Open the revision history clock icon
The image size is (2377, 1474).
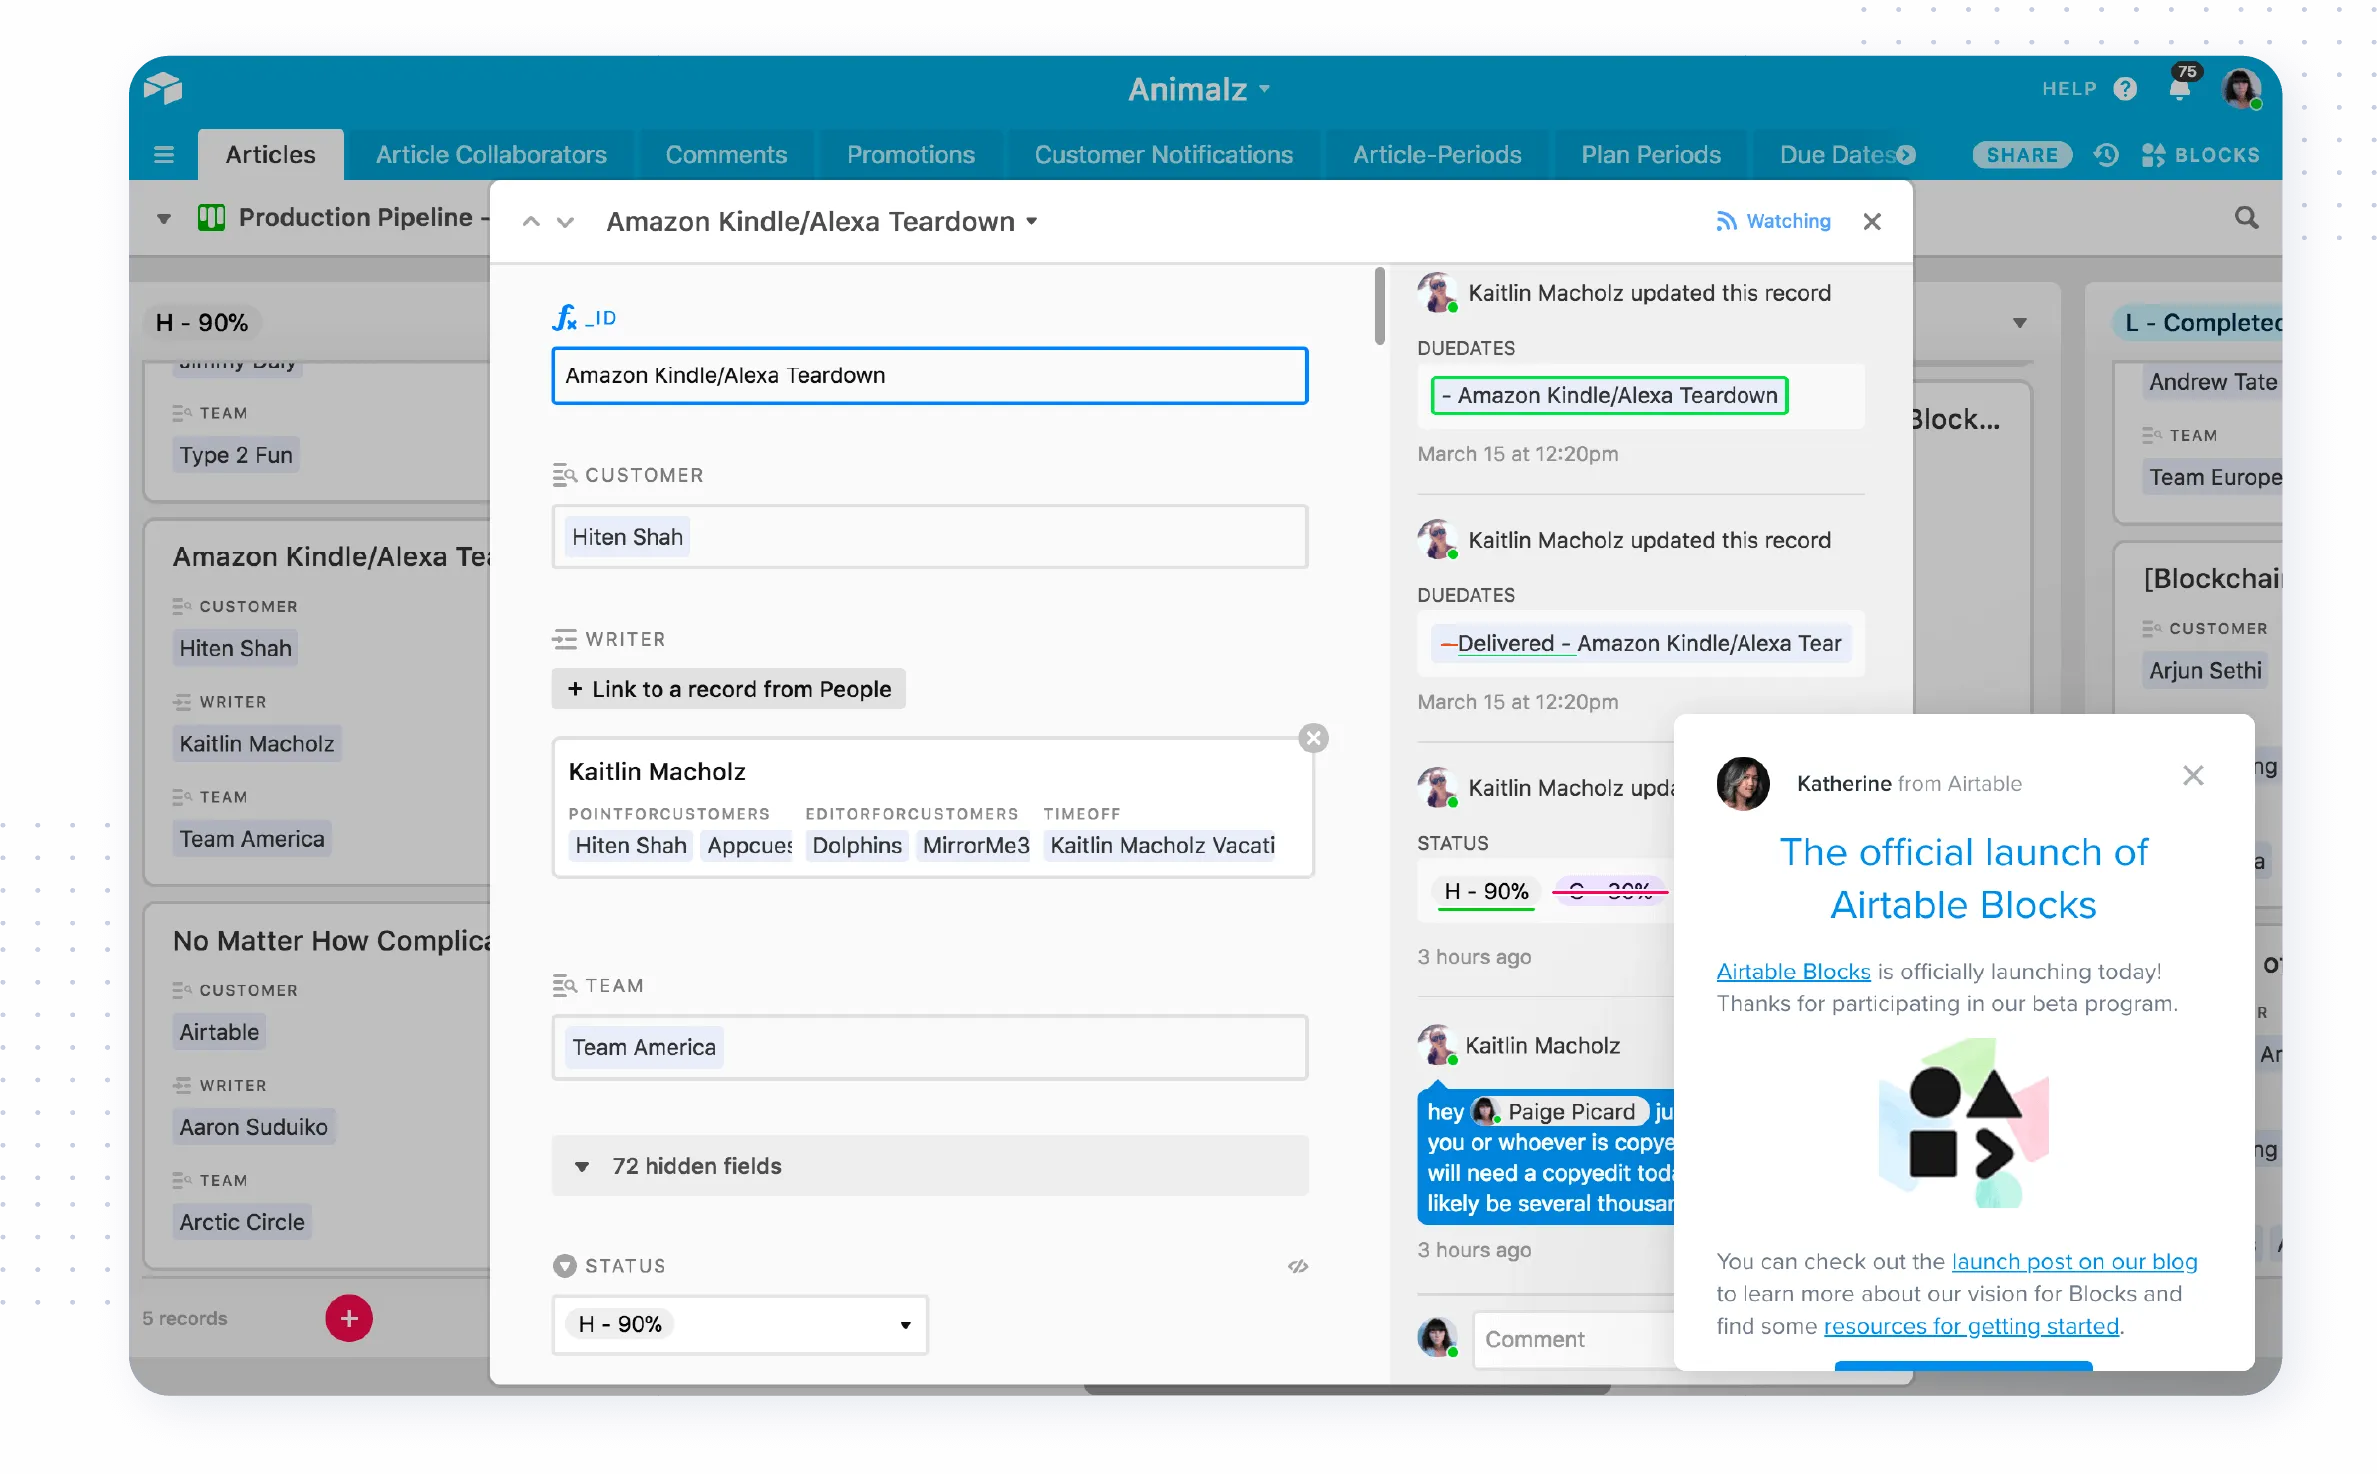tap(2106, 155)
